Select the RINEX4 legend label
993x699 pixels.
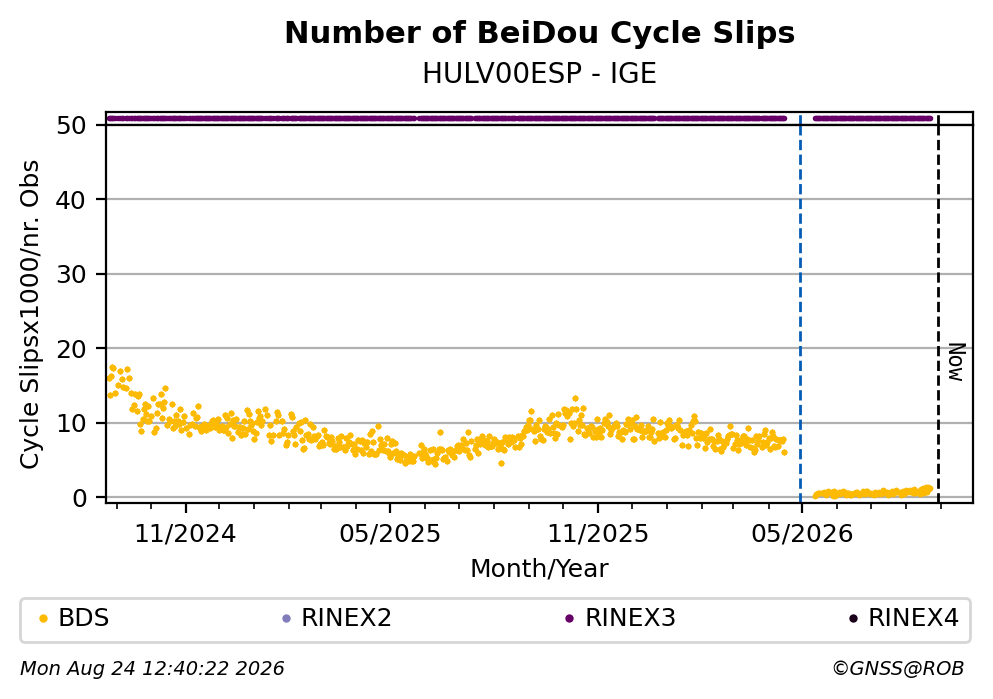(913, 618)
